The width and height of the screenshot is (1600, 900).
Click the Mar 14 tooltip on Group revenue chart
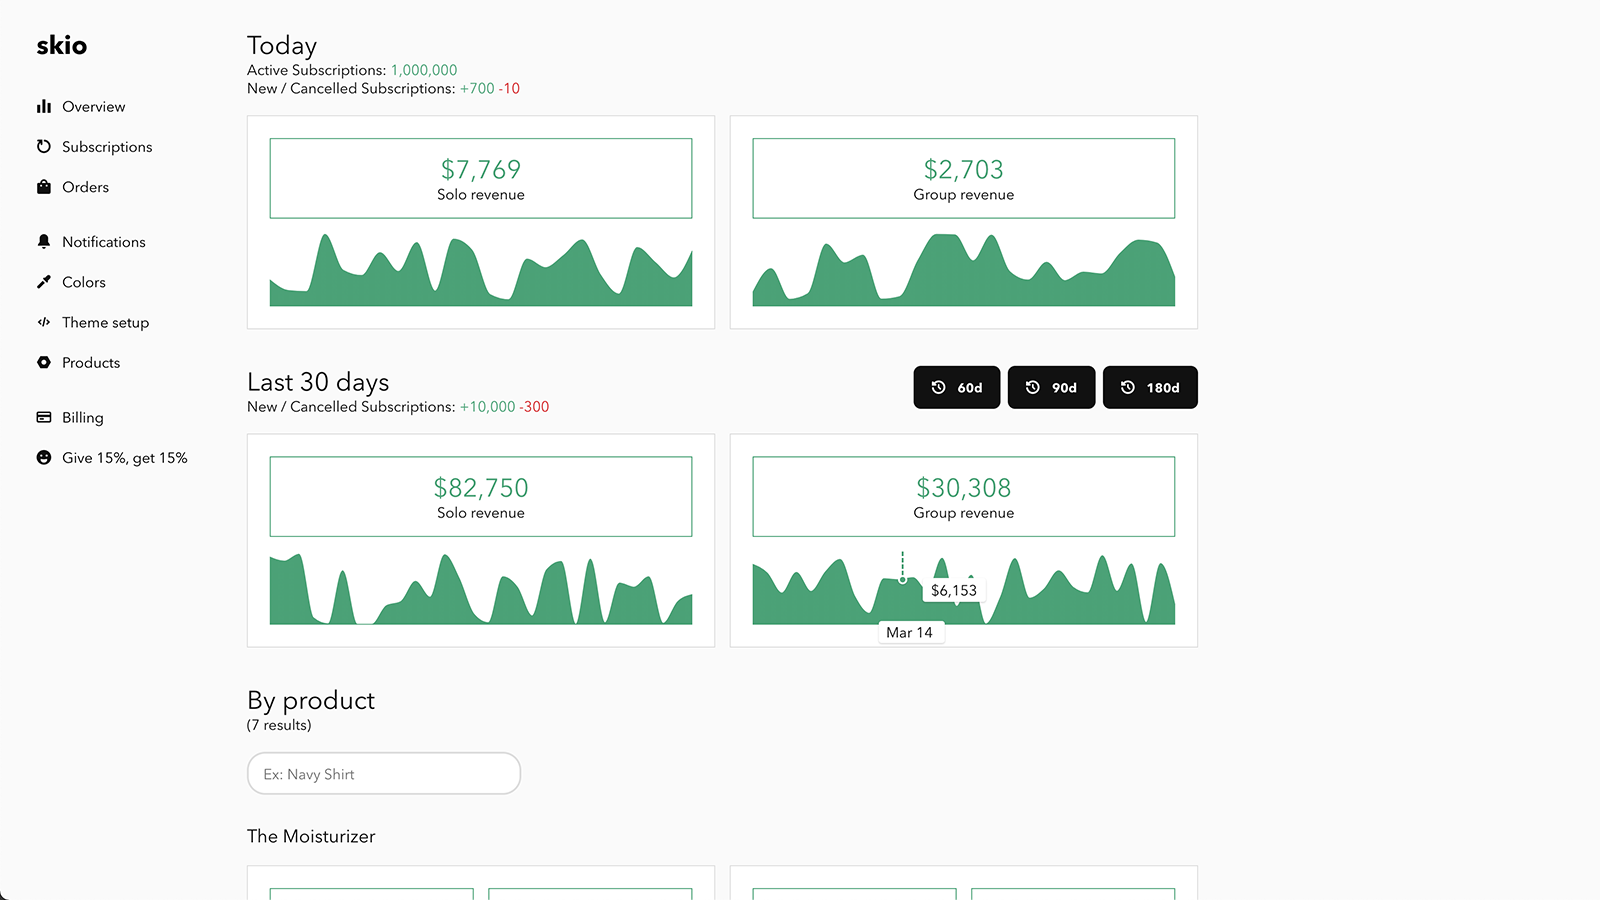(911, 632)
